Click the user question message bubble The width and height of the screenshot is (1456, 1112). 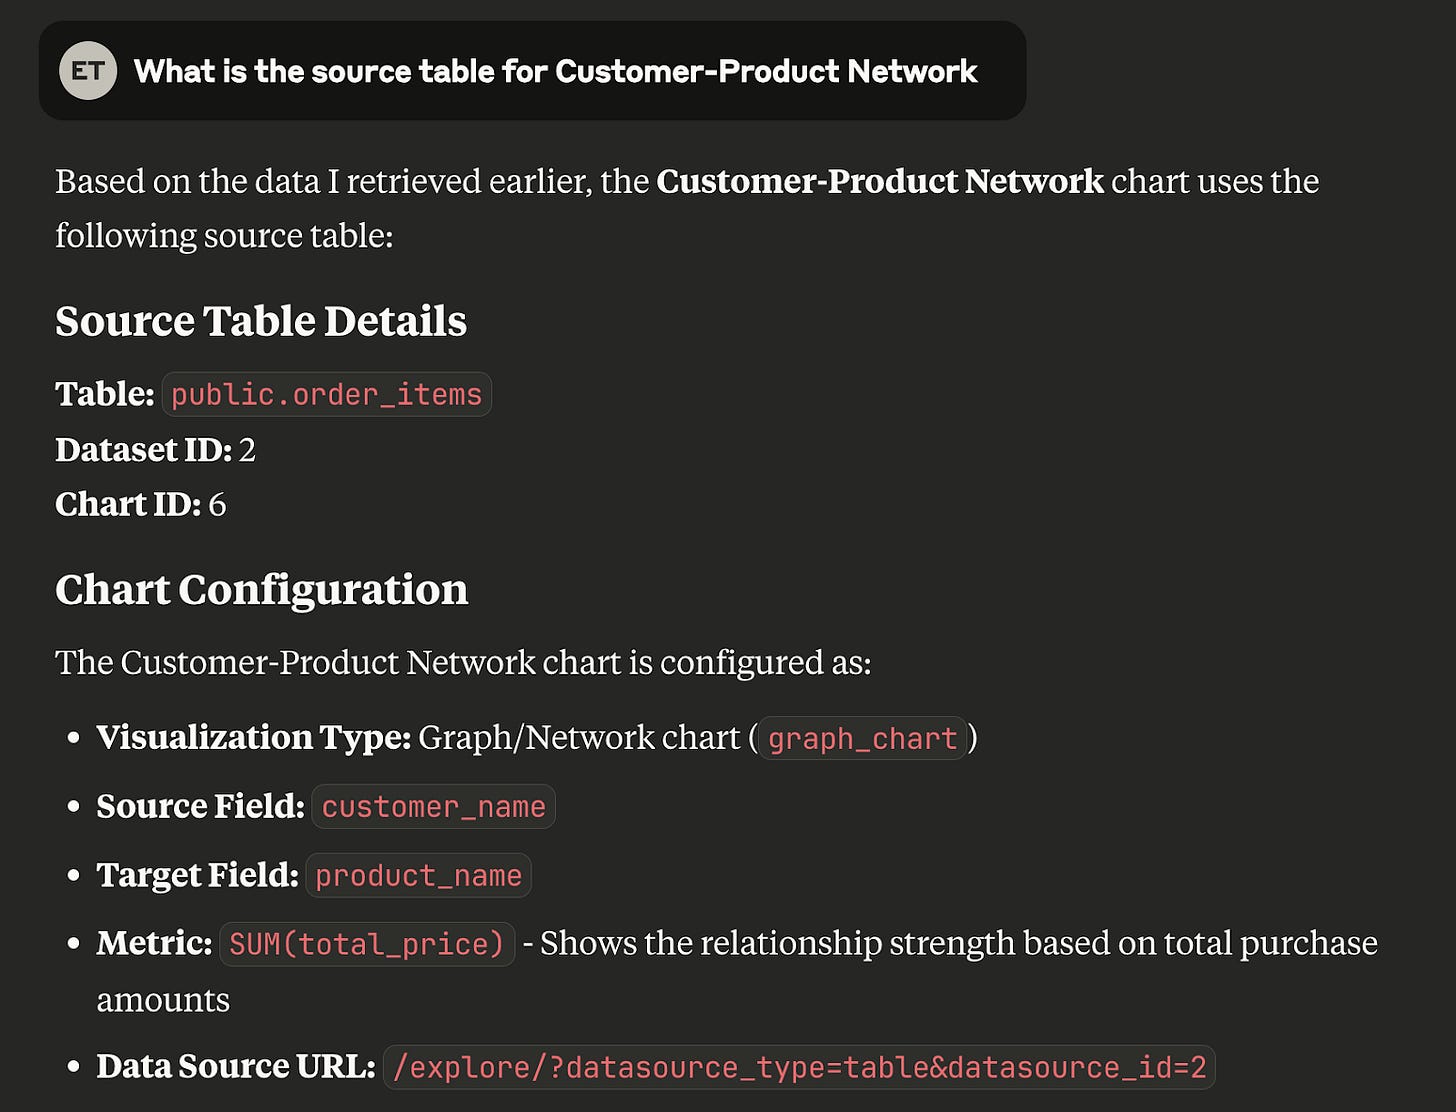[532, 71]
